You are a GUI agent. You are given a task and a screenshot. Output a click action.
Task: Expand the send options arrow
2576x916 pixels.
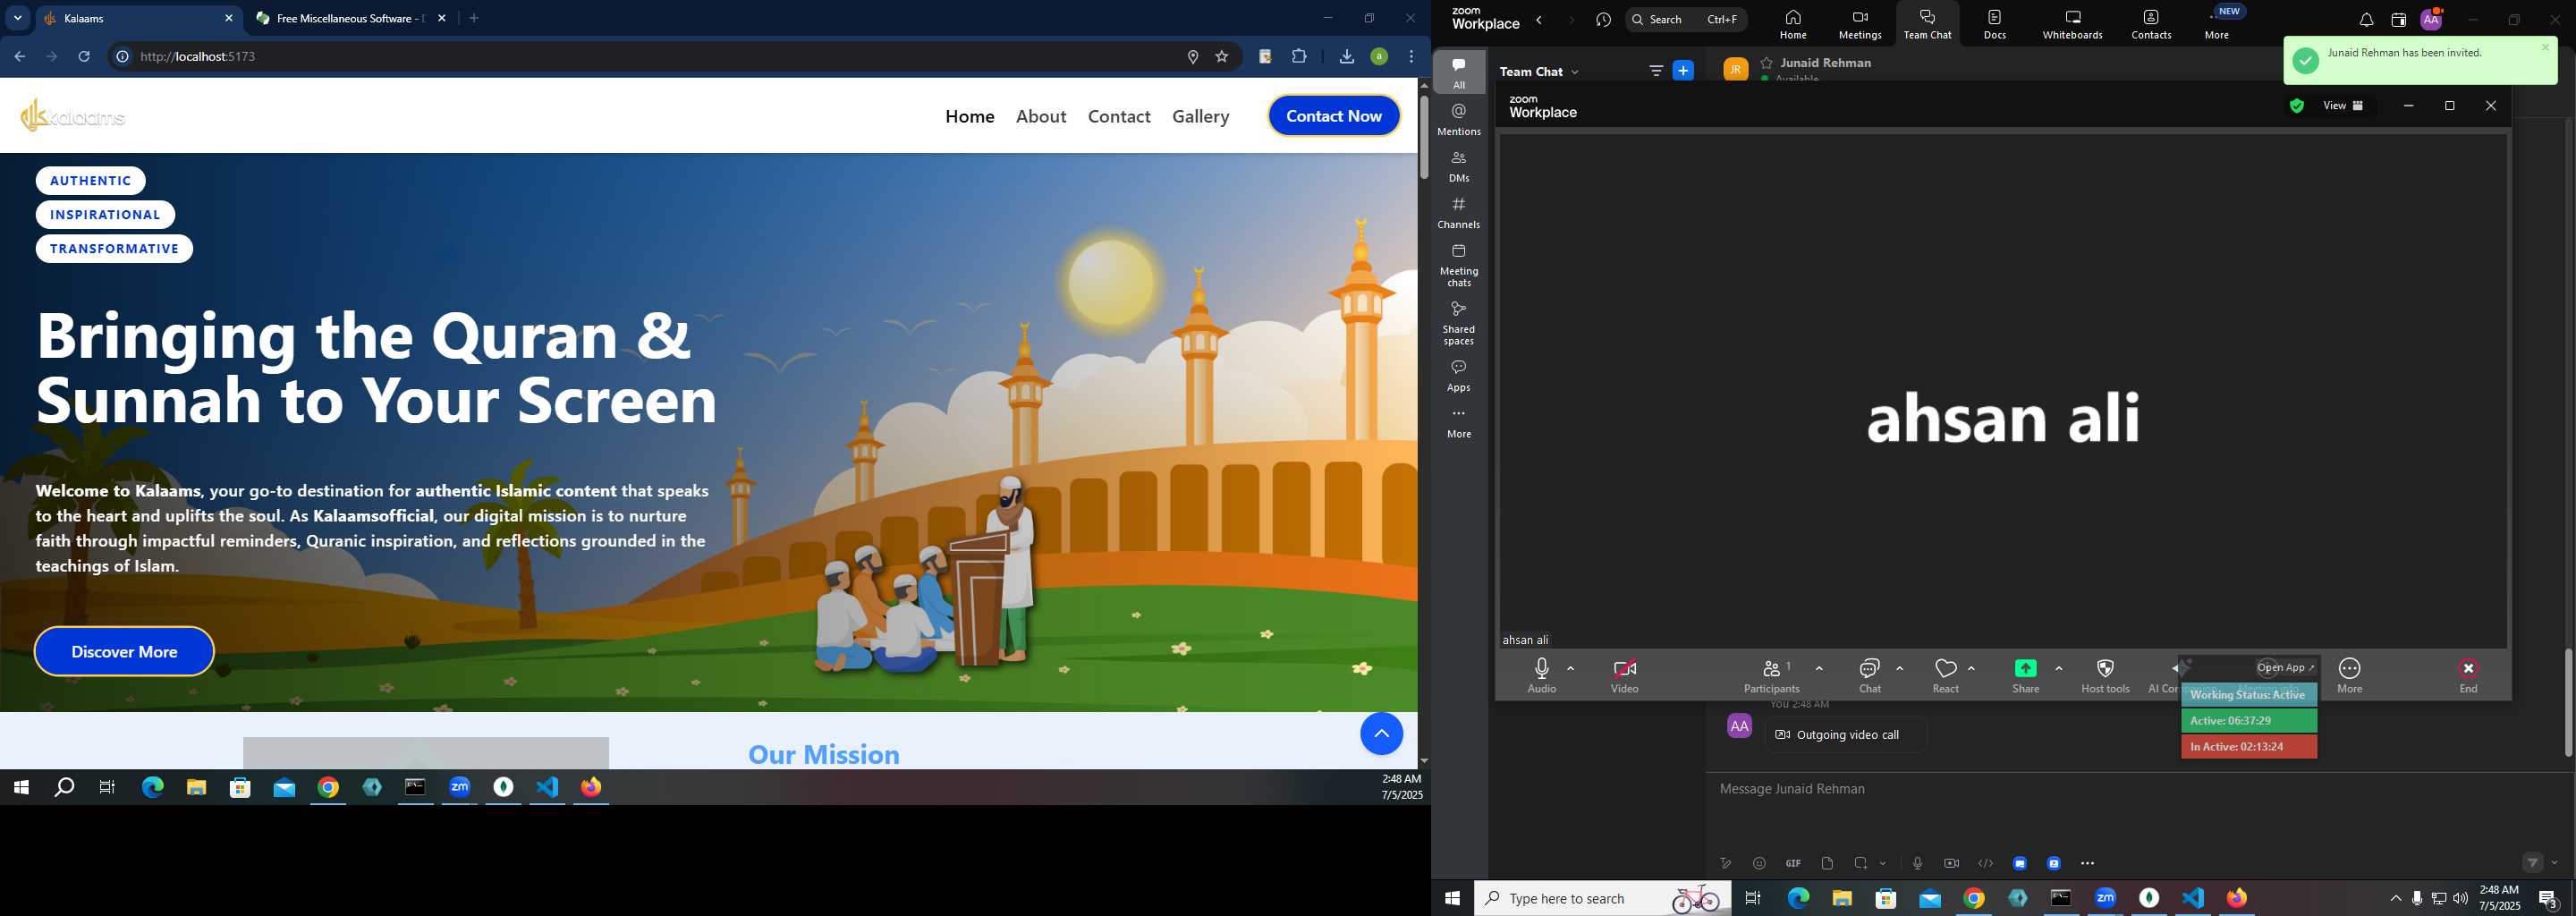2555,862
